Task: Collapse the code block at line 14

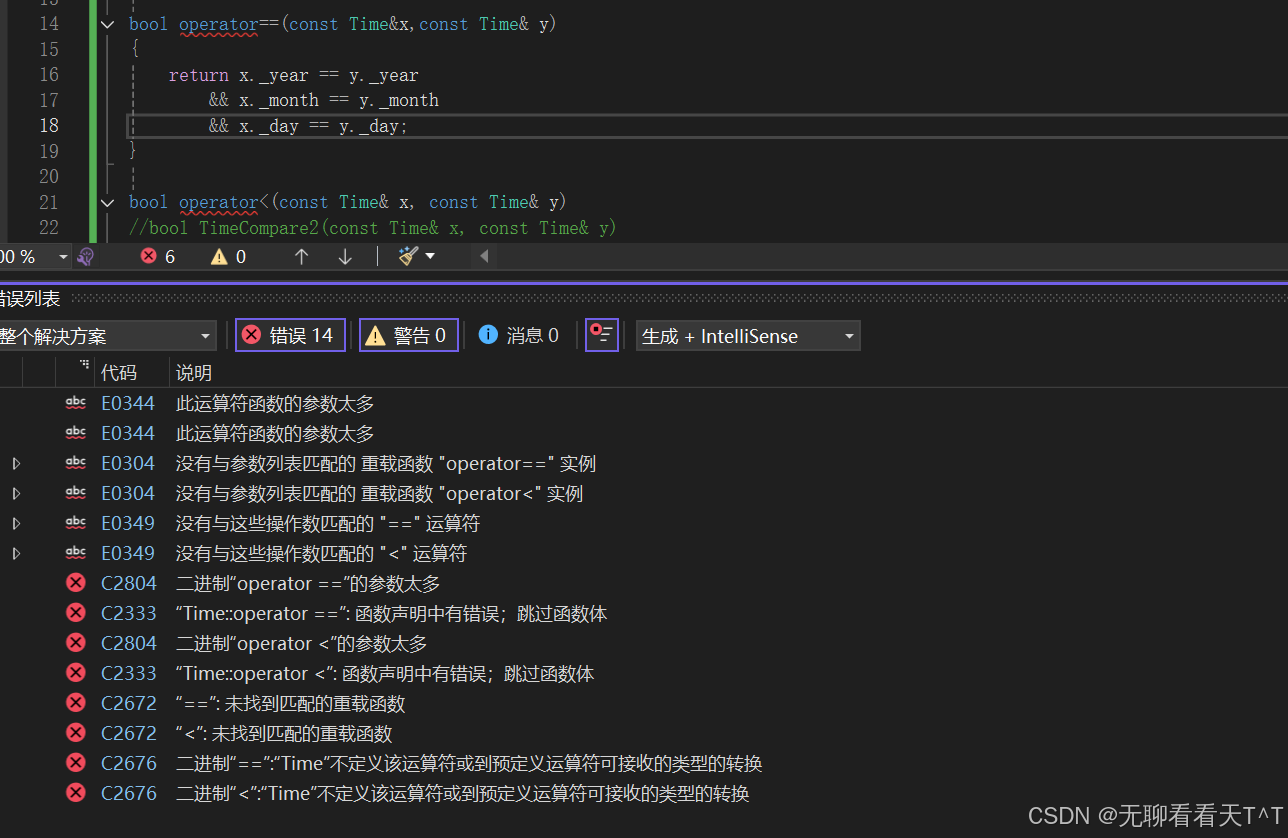Action: point(107,23)
